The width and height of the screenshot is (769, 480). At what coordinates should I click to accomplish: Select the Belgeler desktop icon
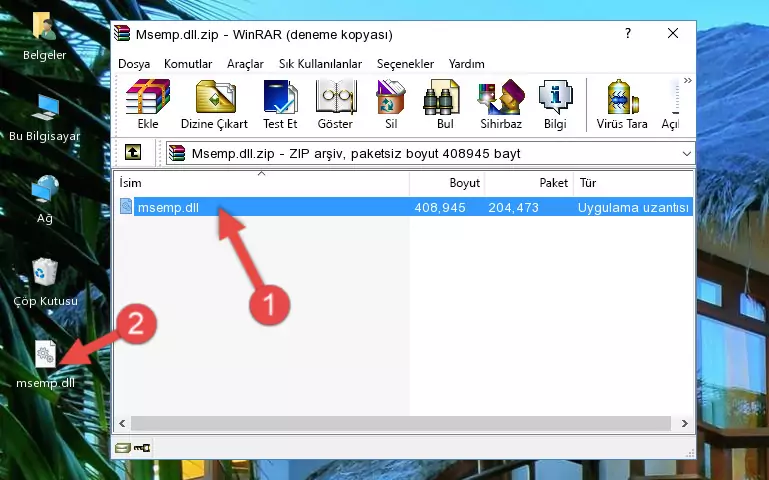tap(45, 36)
